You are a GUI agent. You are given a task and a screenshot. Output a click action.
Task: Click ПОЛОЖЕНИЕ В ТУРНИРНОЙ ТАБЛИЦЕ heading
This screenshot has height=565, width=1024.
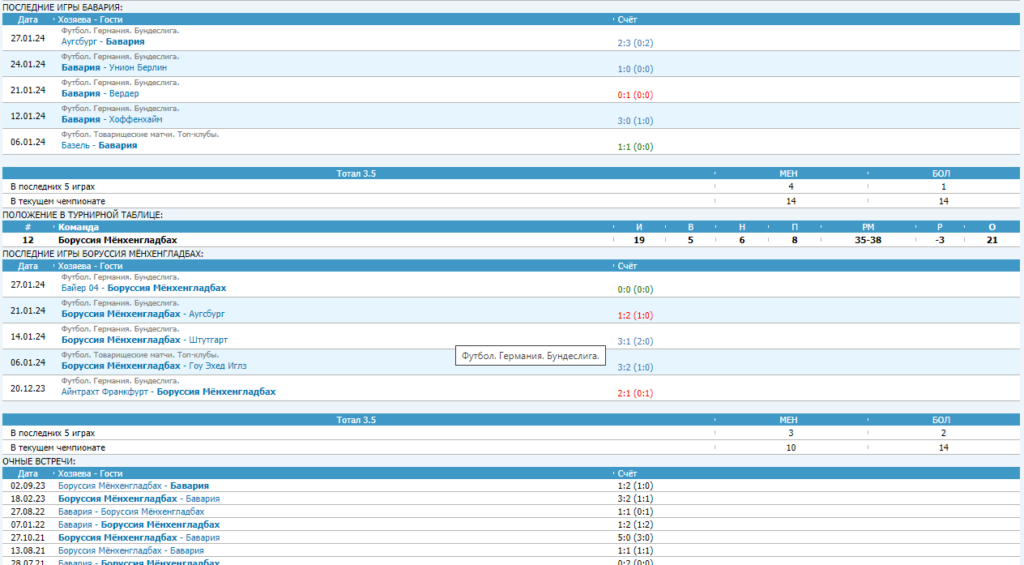click(x=82, y=215)
